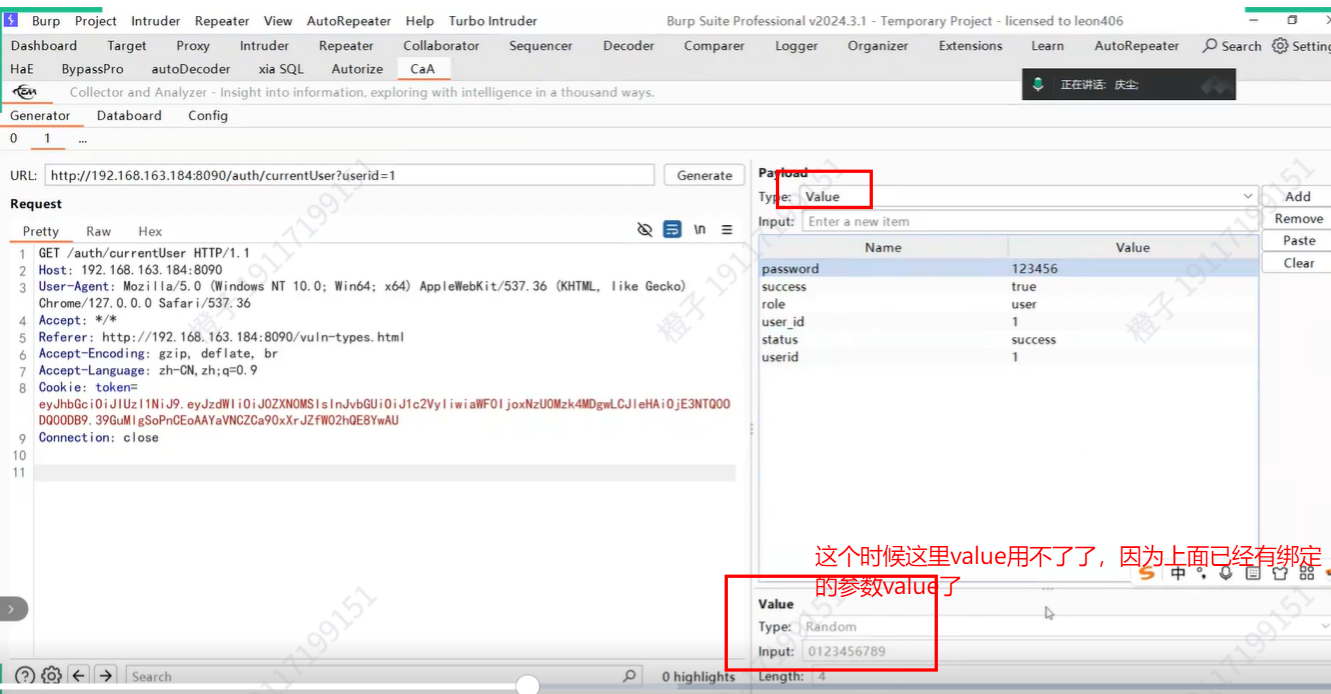Open the Help menu
The image size is (1331, 694).
[420, 21]
